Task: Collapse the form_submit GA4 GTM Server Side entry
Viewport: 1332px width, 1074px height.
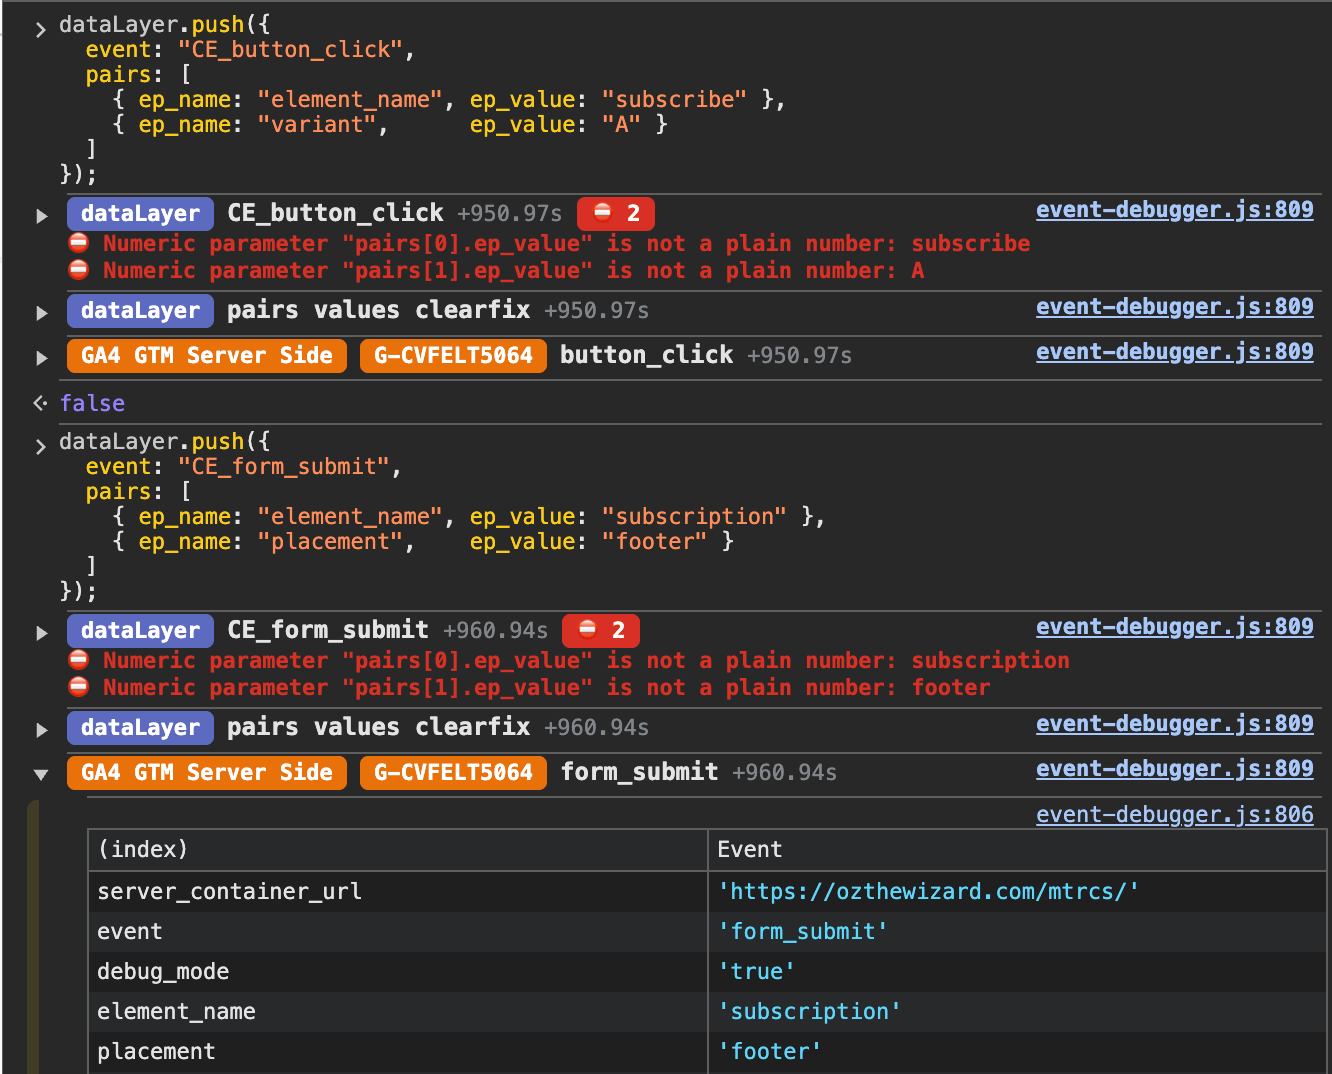Action: (41, 774)
